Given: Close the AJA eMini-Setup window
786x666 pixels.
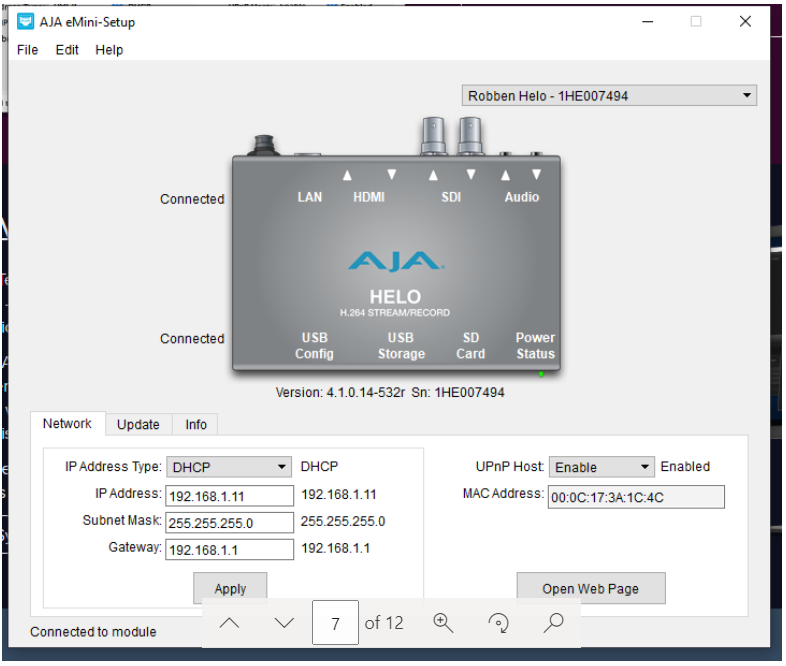Looking at the screenshot, I should (745, 22).
